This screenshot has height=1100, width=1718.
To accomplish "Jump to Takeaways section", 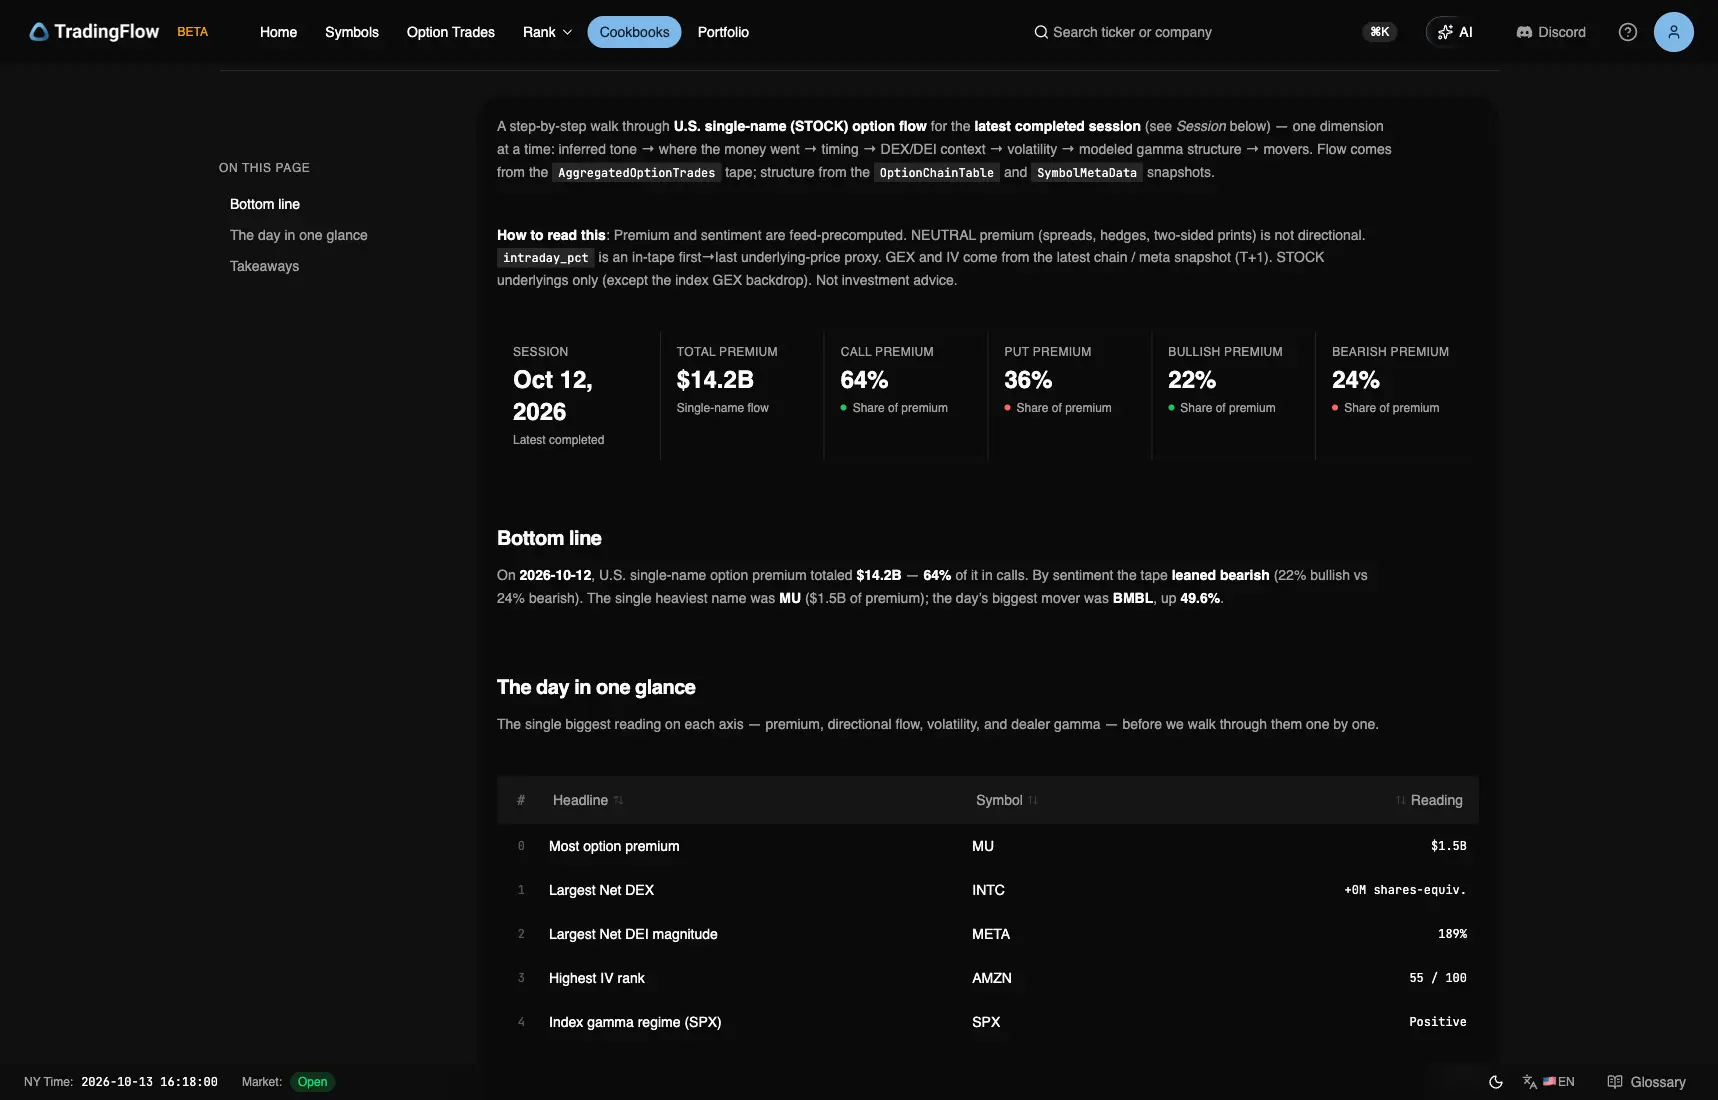I will 264,266.
